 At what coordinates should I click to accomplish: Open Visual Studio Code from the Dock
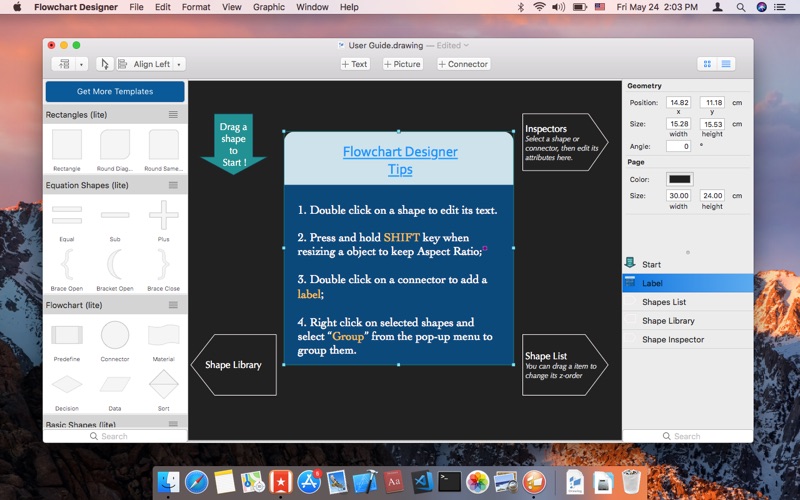point(422,482)
